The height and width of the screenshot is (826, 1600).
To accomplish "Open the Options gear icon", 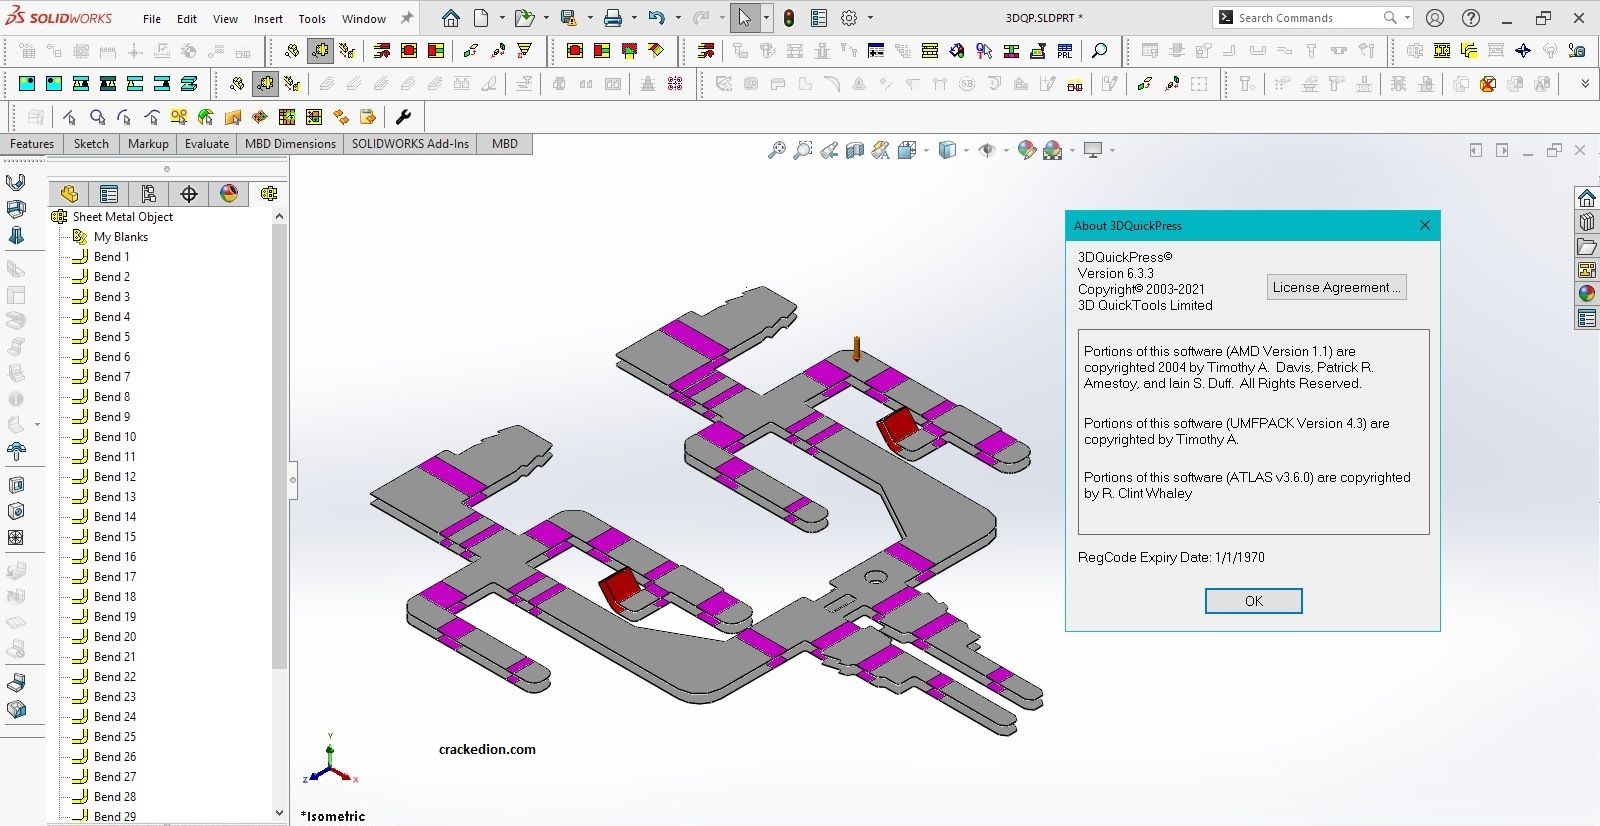I will coord(849,18).
